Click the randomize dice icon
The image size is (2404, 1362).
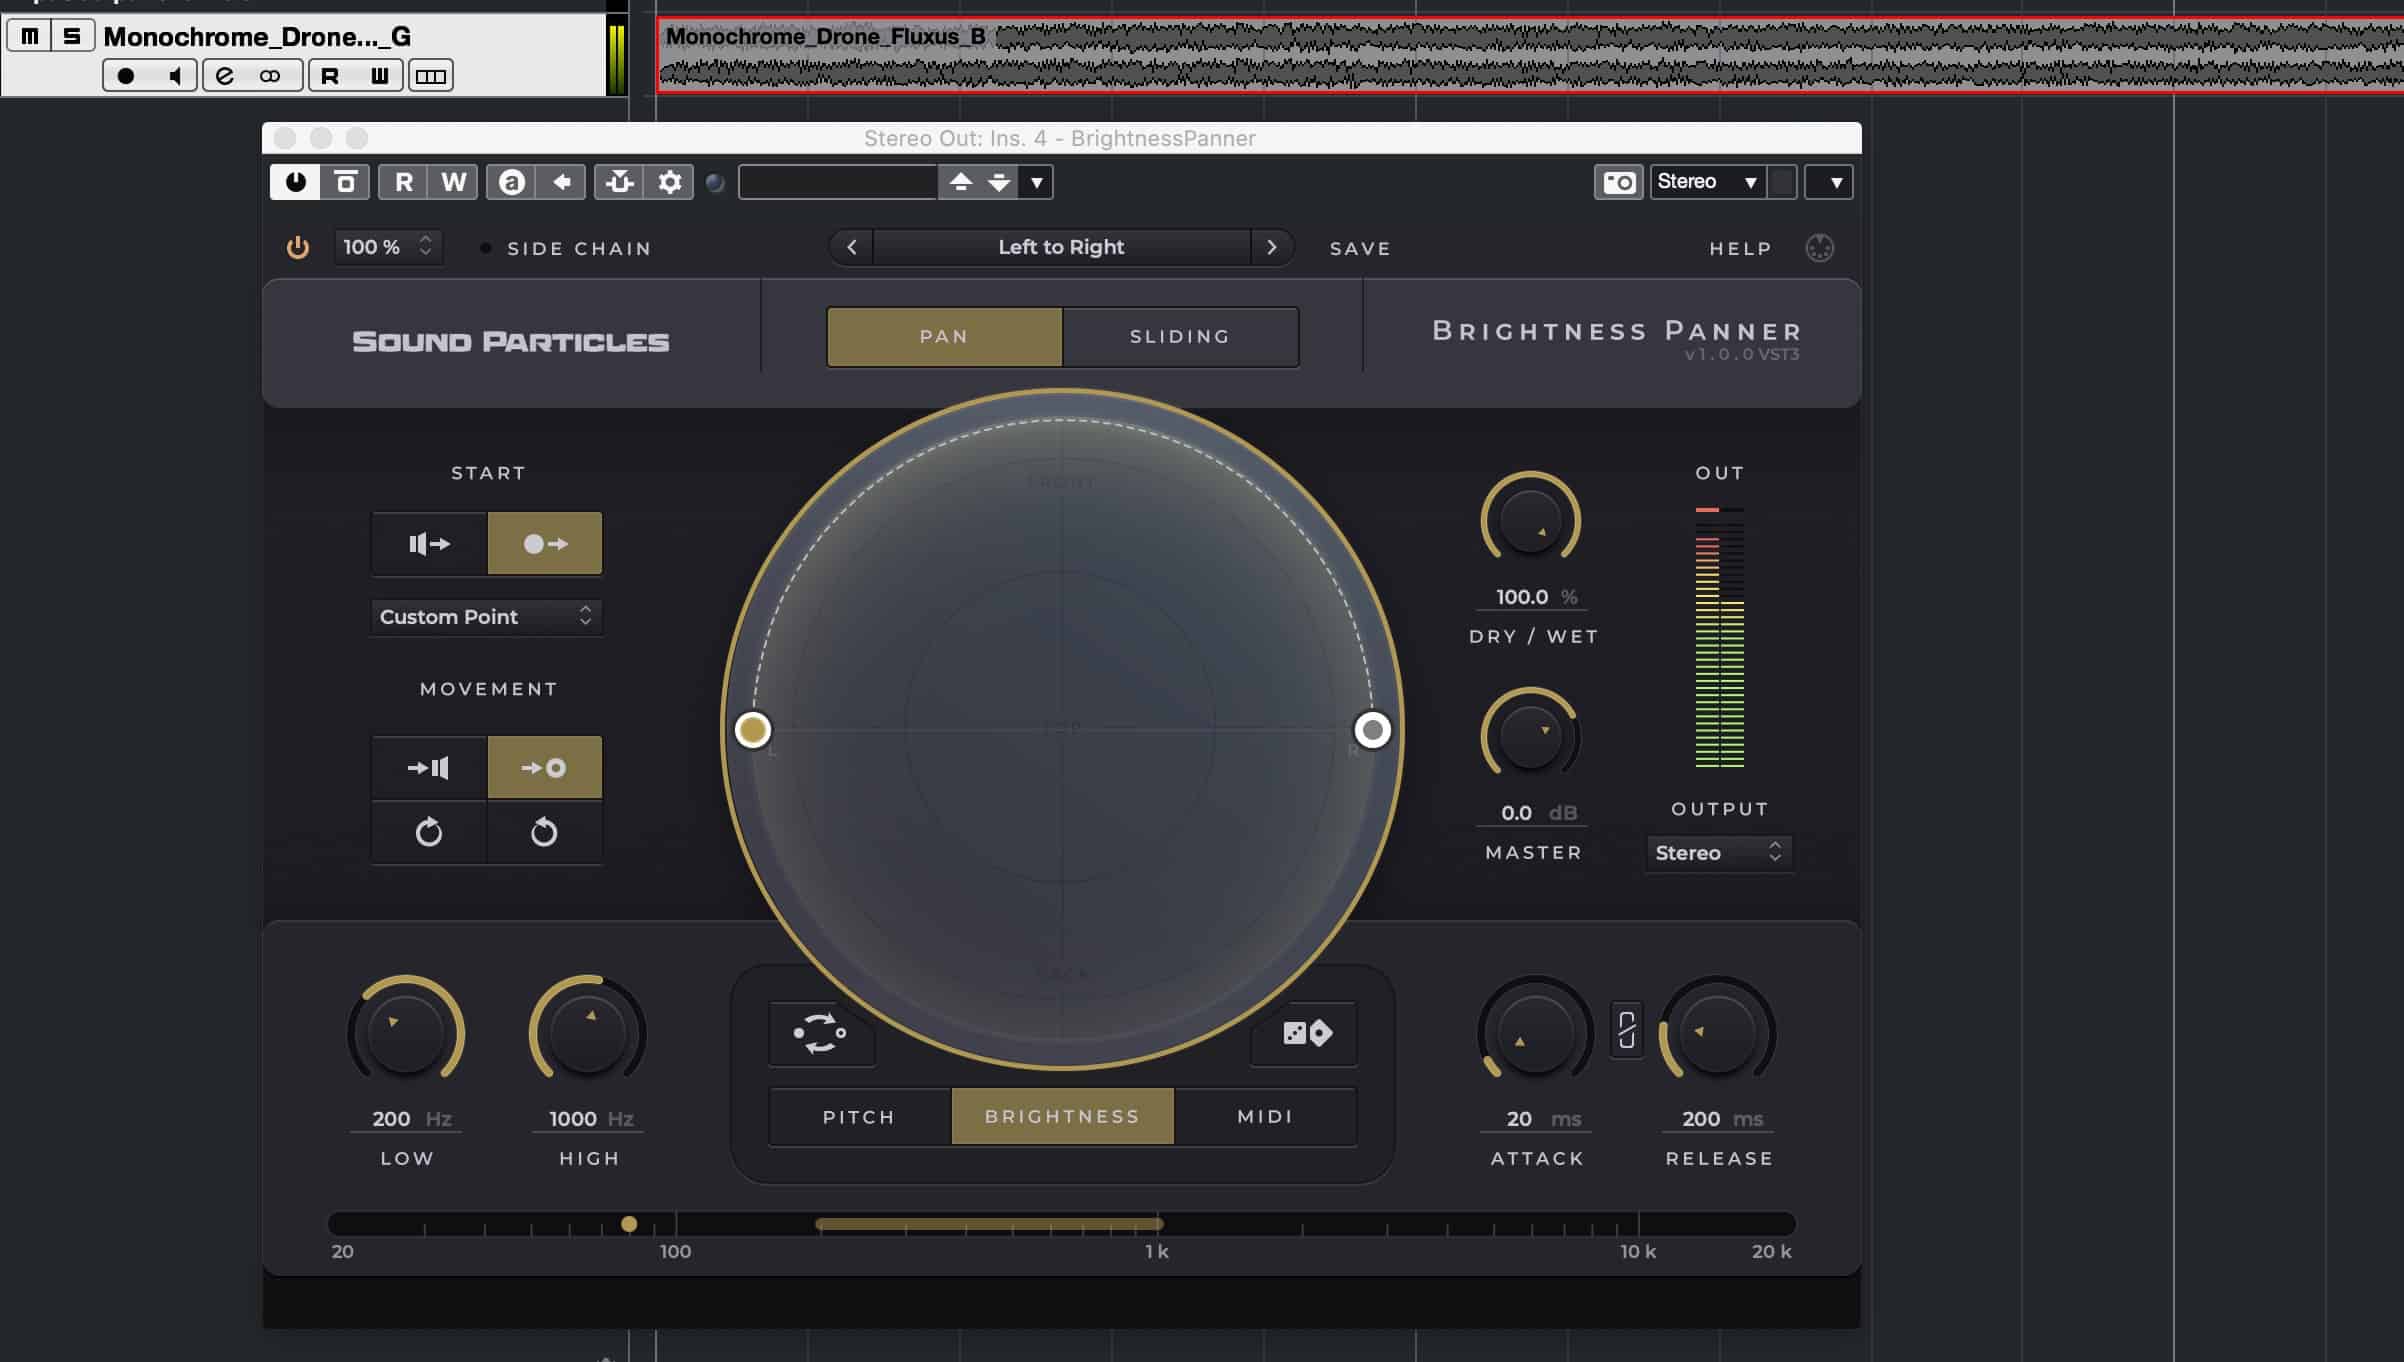tap(1305, 1033)
